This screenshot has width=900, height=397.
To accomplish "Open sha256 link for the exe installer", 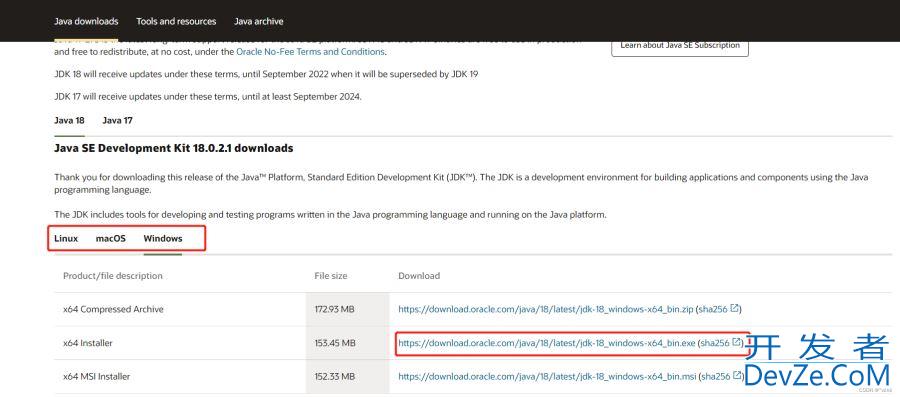I will pos(715,343).
